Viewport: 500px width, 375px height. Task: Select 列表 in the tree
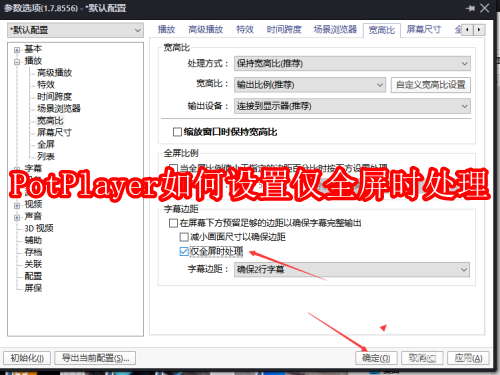tap(46, 156)
